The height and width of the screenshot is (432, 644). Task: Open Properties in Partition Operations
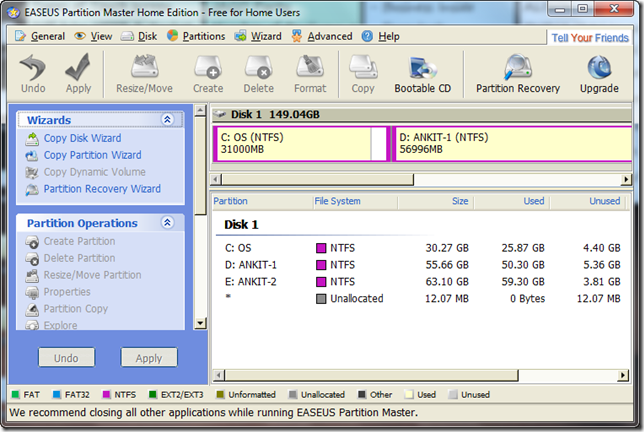(x=67, y=292)
